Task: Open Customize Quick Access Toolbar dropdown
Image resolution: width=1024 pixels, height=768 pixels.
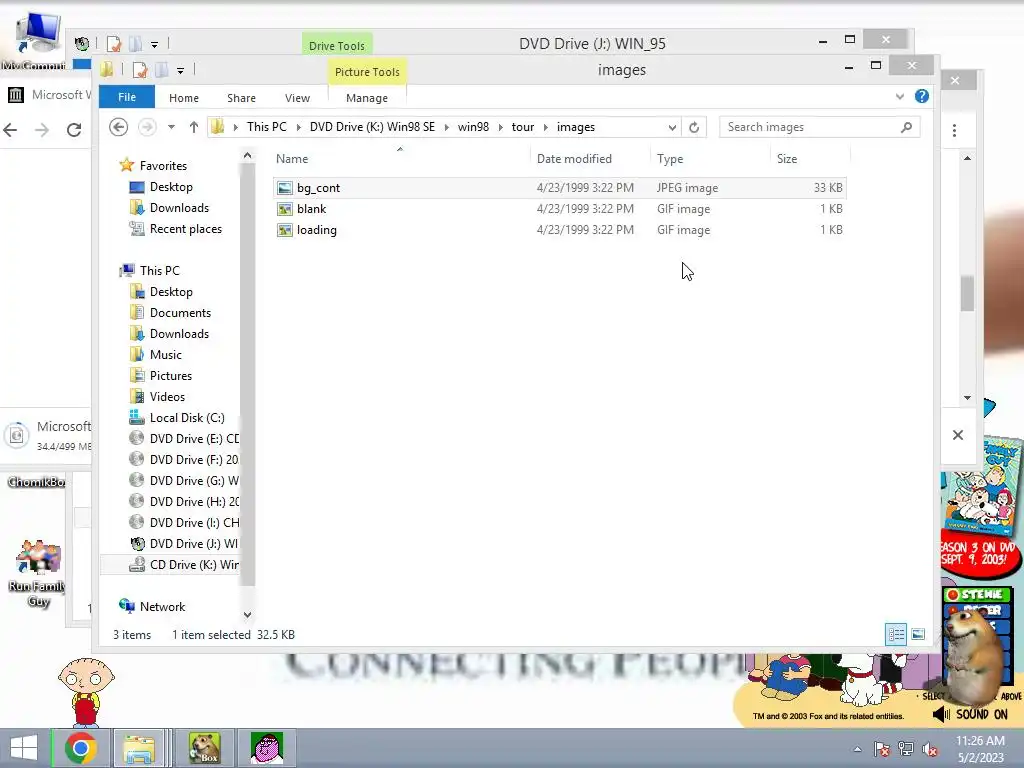Action: coord(180,71)
